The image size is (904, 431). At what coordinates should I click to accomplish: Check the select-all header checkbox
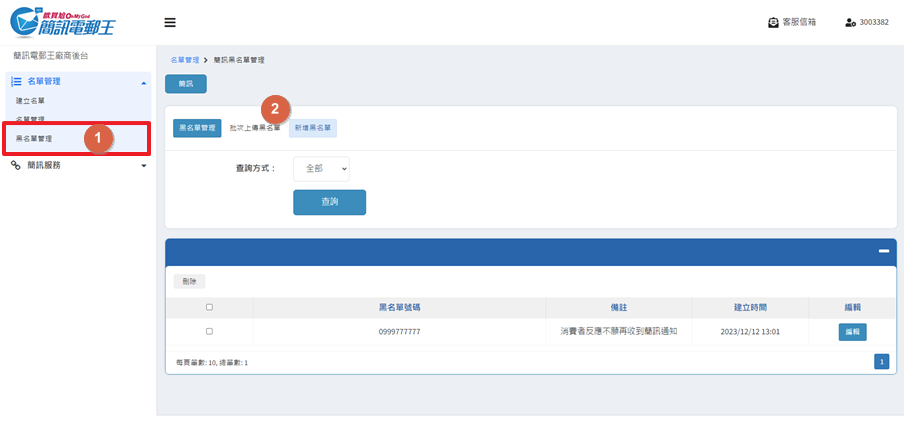[x=209, y=307]
